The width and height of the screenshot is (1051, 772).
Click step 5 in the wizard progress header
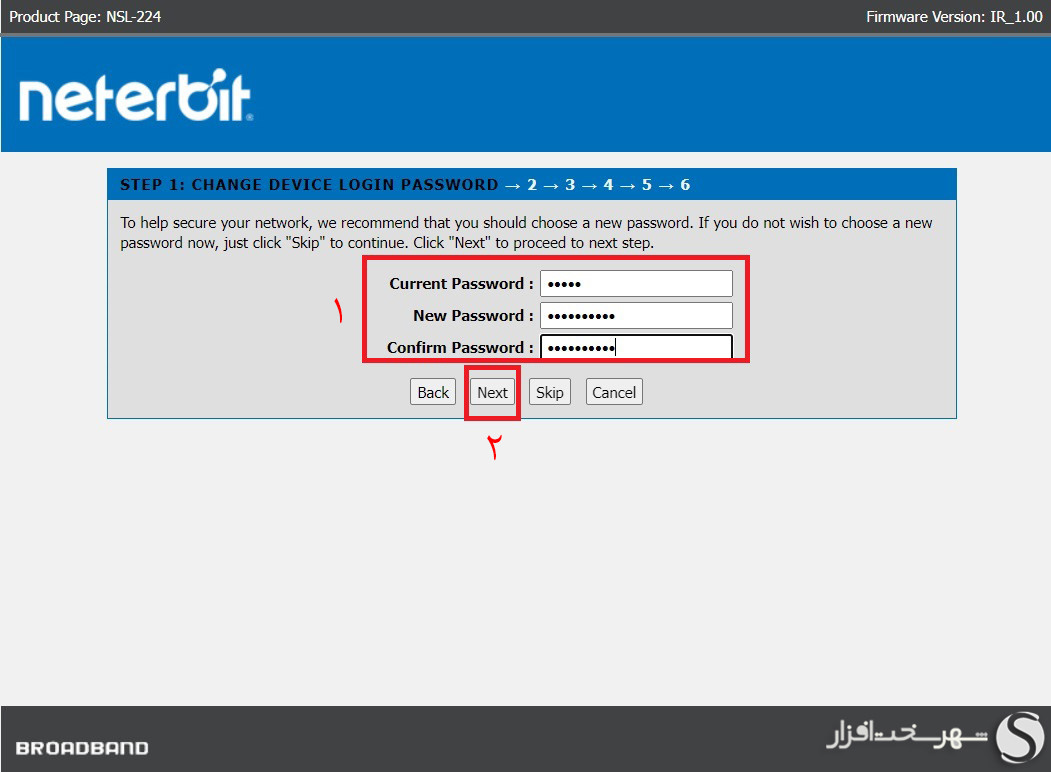coord(646,184)
